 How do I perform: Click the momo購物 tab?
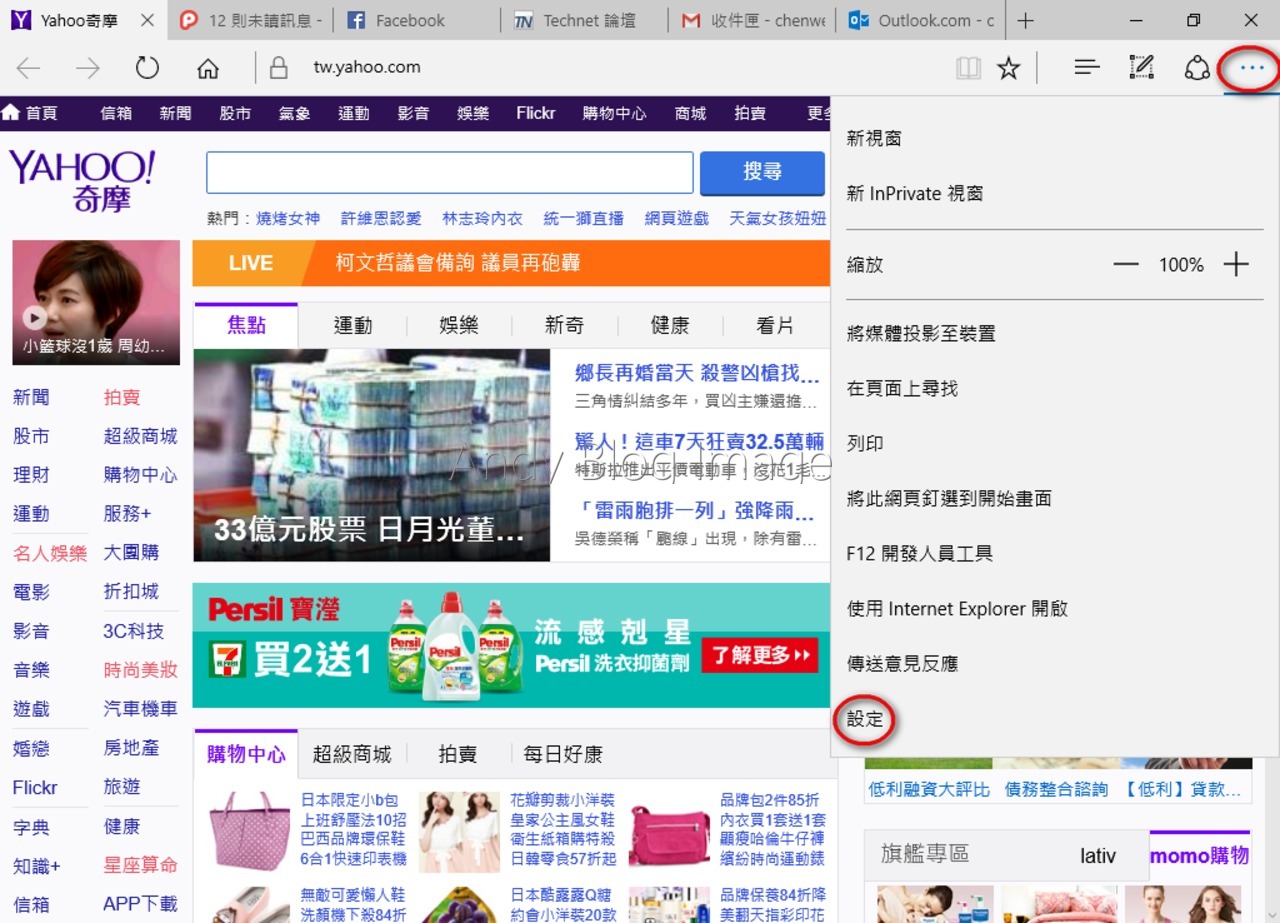1200,855
